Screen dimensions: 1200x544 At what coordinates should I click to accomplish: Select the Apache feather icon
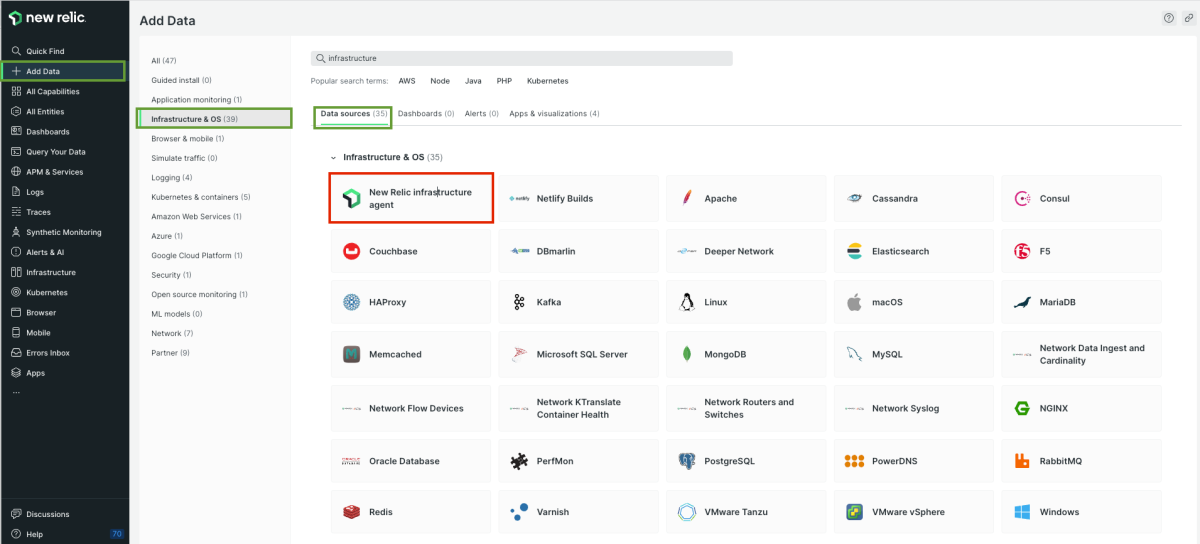tap(686, 198)
